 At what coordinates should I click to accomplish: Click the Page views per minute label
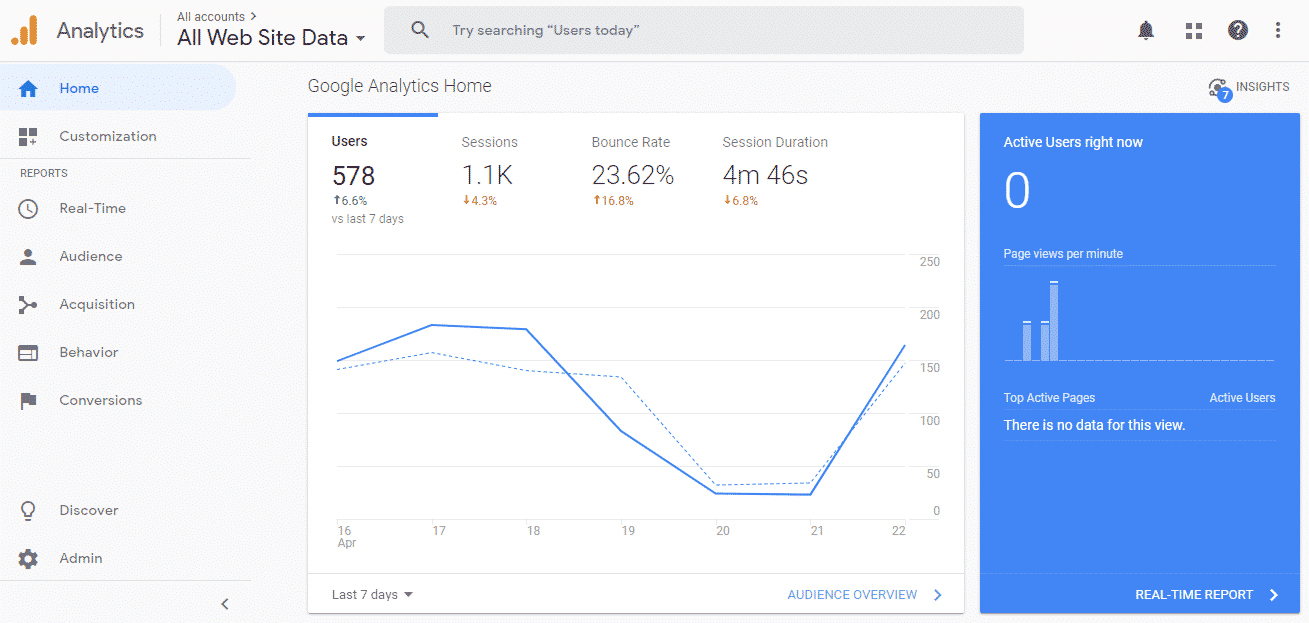[x=1063, y=254]
